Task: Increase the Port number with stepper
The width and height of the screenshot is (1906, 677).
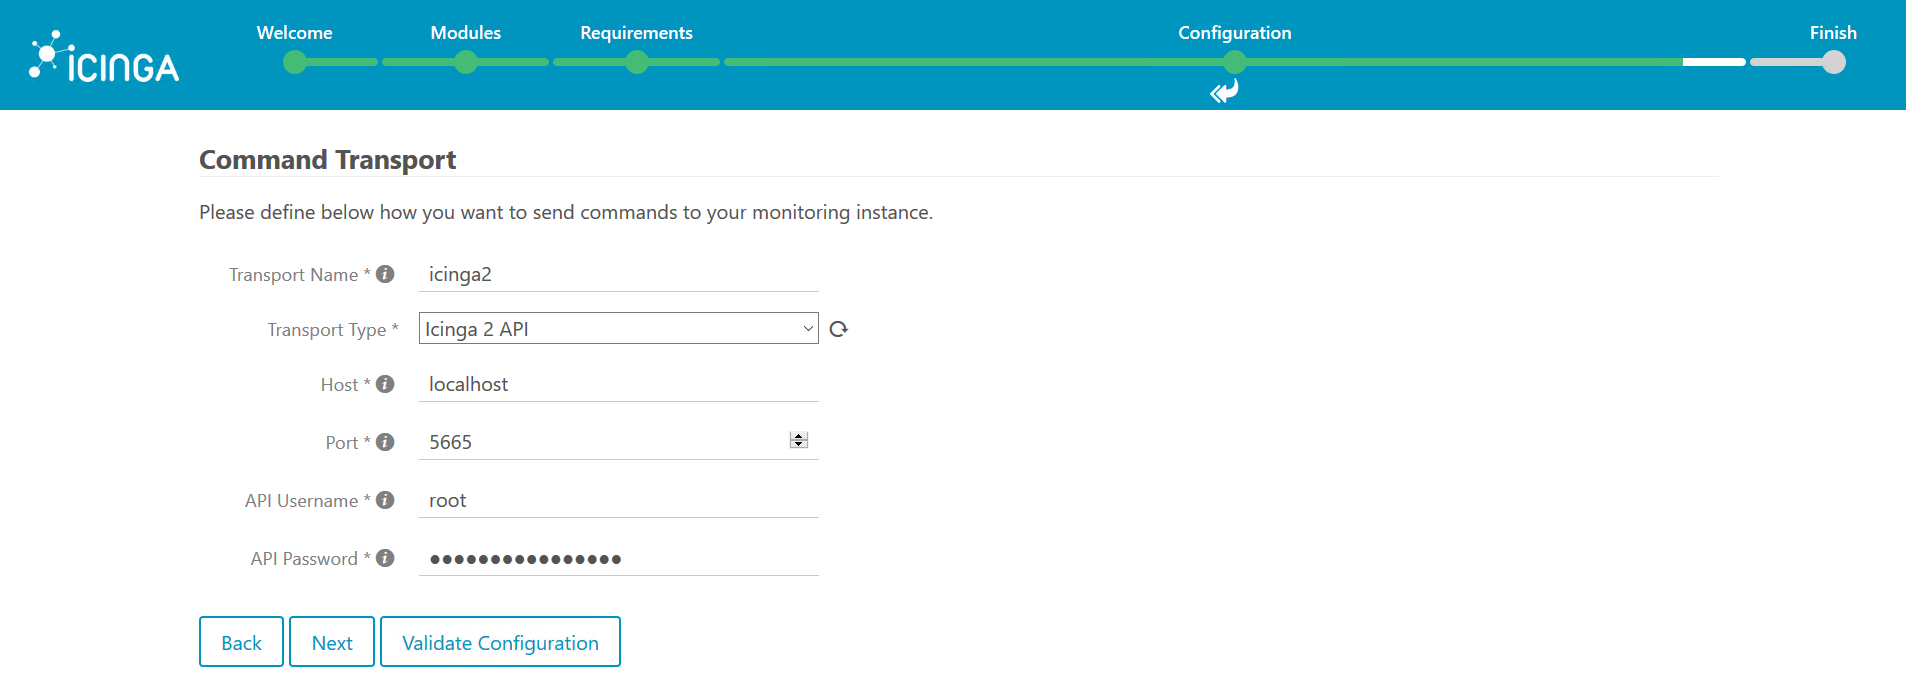Action: [798, 437]
